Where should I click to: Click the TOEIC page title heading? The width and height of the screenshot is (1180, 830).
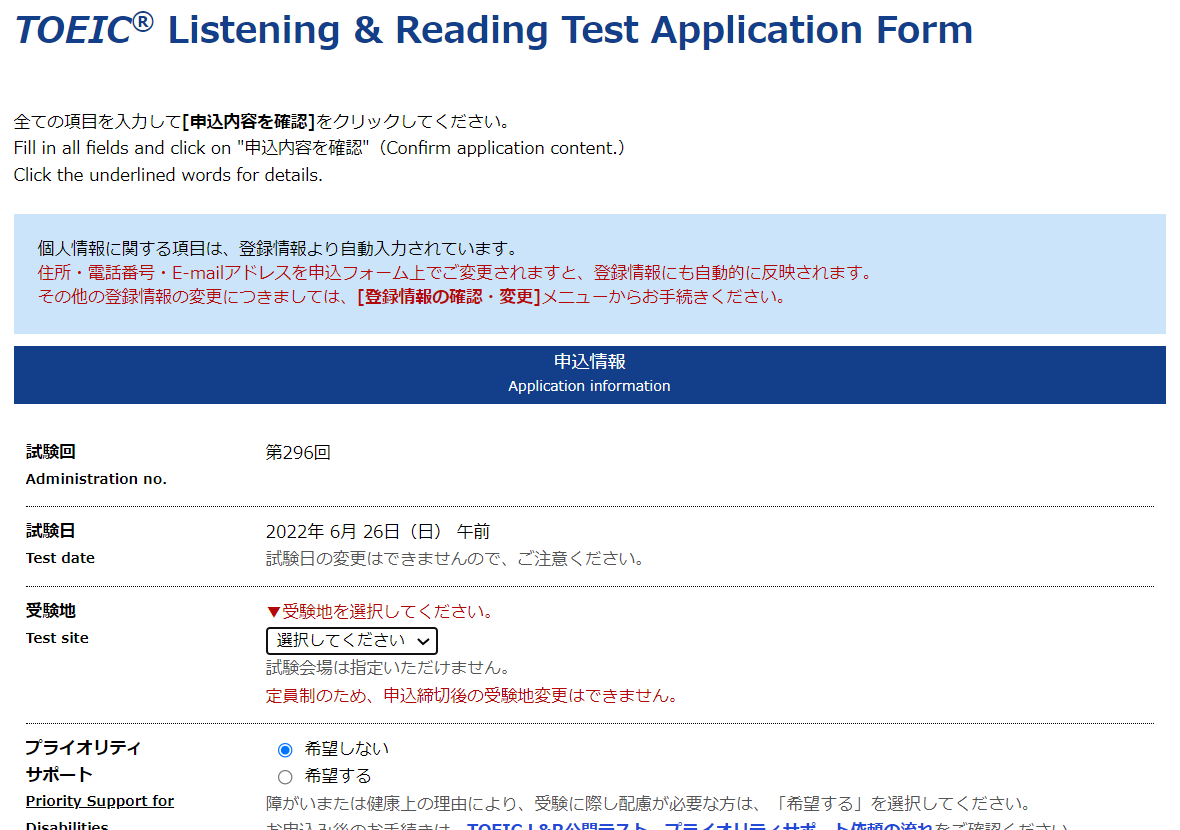pyautogui.click(x=490, y=29)
